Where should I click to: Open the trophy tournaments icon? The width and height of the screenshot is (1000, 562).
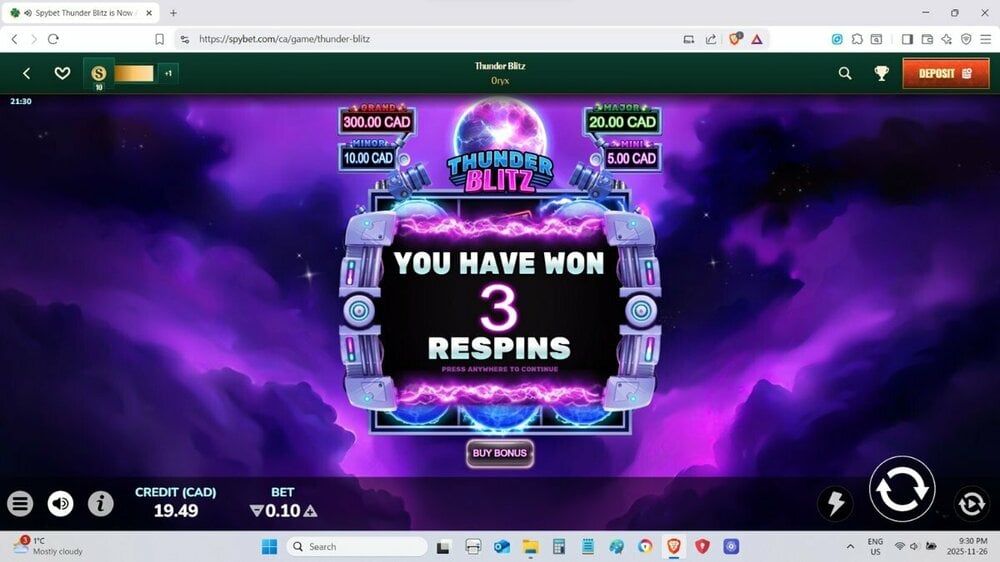point(881,73)
